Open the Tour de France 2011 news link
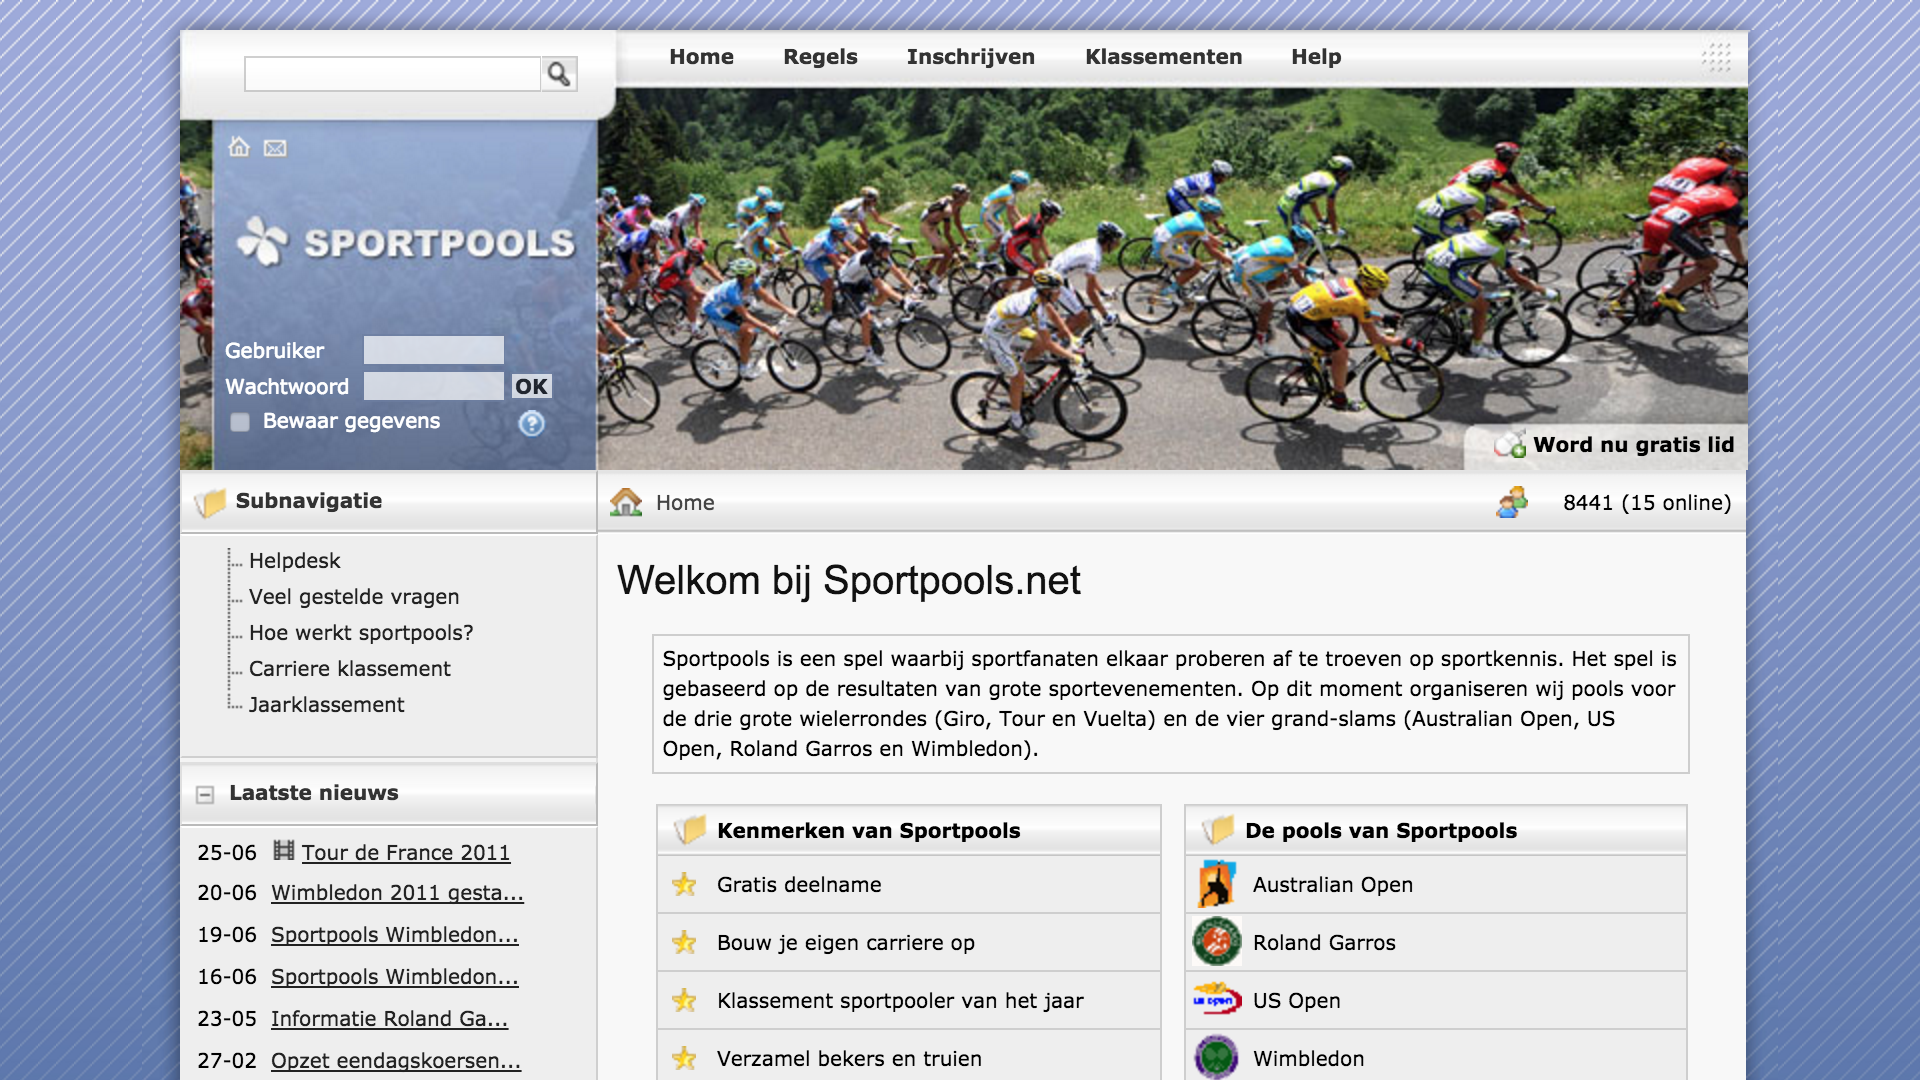Image resolution: width=1920 pixels, height=1080 pixels. click(x=405, y=853)
